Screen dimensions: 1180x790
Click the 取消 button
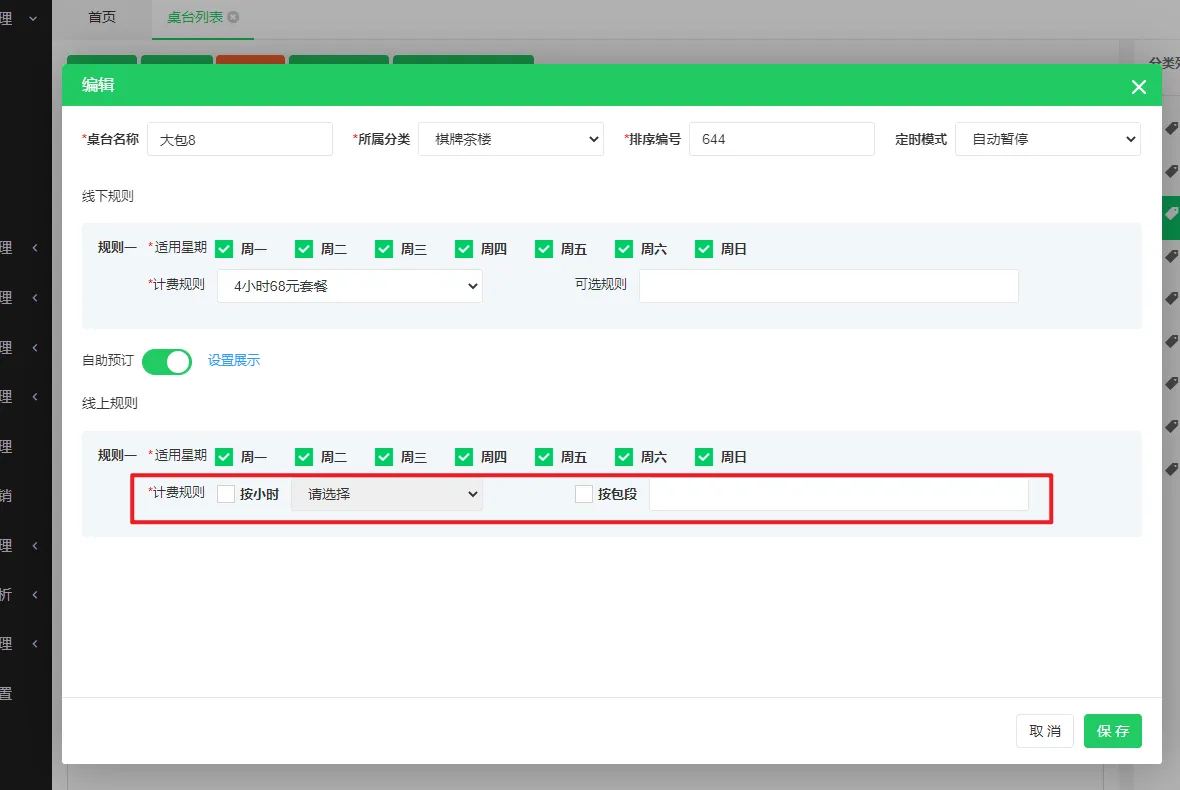click(x=1045, y=731)
